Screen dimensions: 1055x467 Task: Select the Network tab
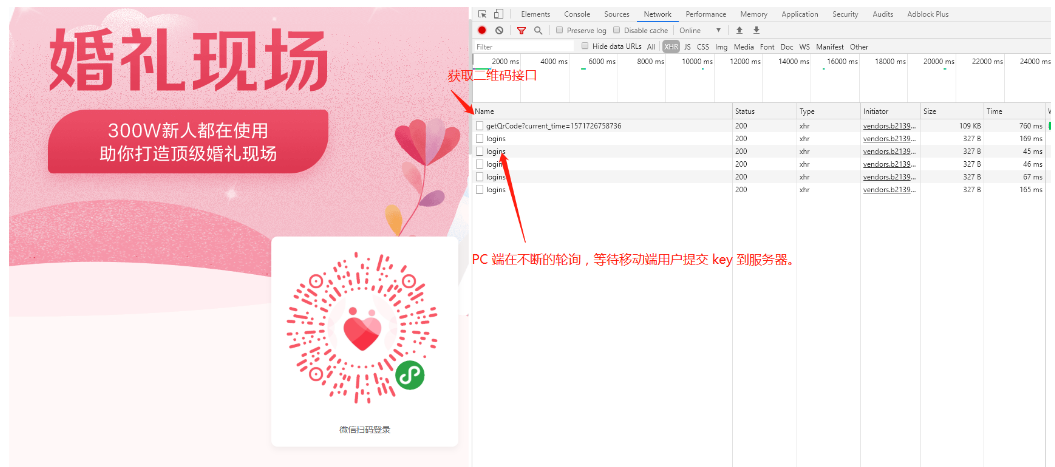point(657,14)
